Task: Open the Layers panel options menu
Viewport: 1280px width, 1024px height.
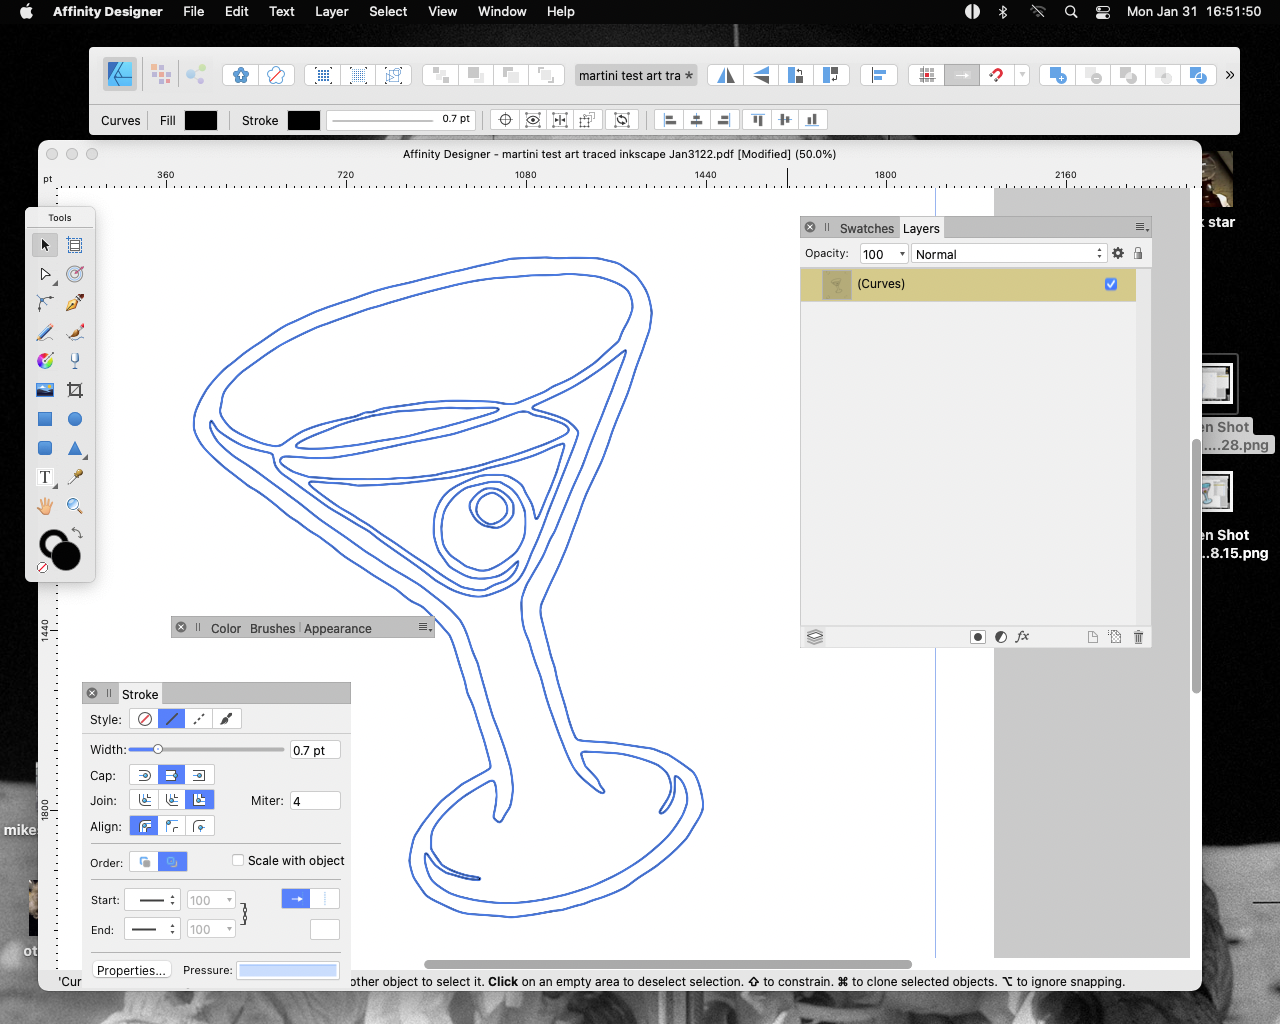Action: pyautogui.click(x=1140, y=227)
